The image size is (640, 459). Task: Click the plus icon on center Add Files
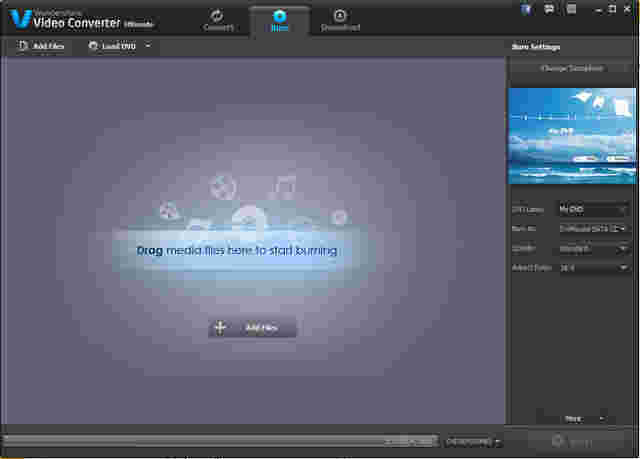tap(220, 328)
